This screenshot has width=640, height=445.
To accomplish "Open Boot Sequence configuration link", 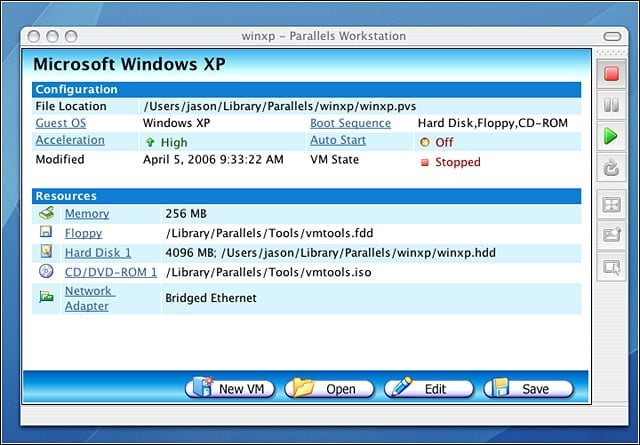I will pos(350,123).
